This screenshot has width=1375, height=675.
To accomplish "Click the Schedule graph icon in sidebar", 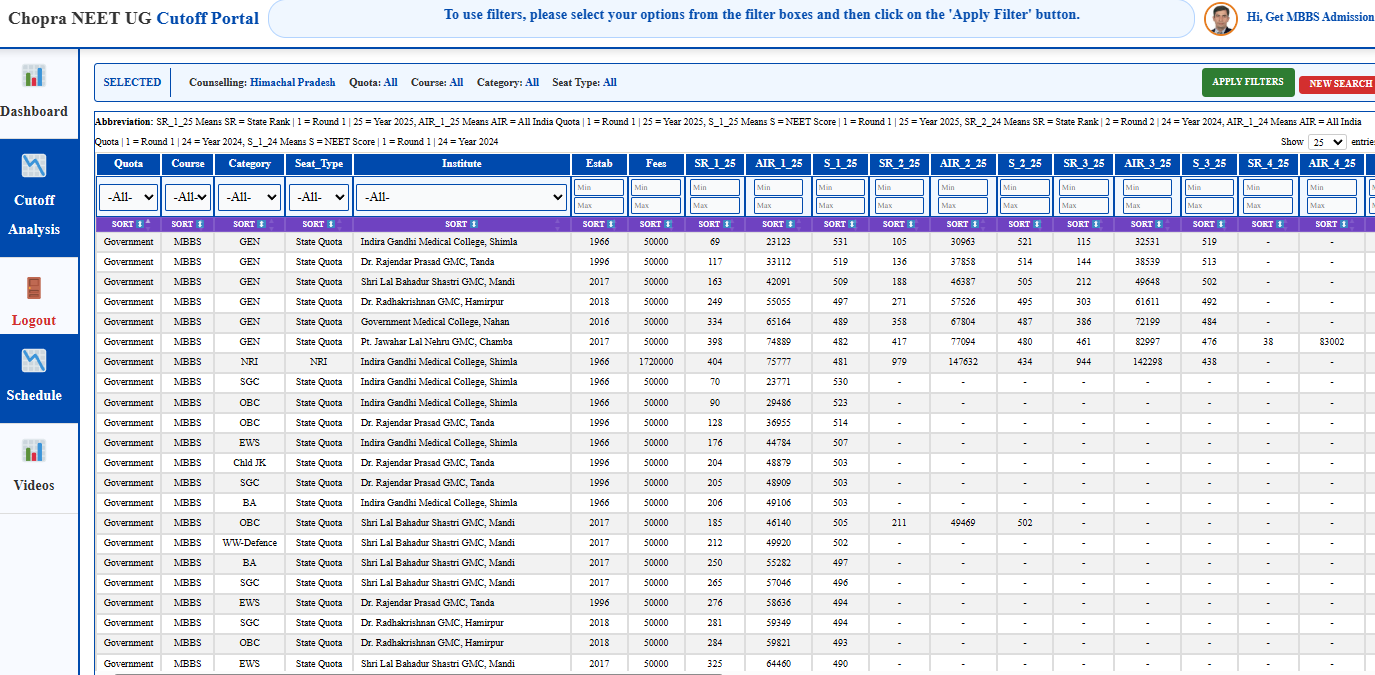I will coord(34,360).
